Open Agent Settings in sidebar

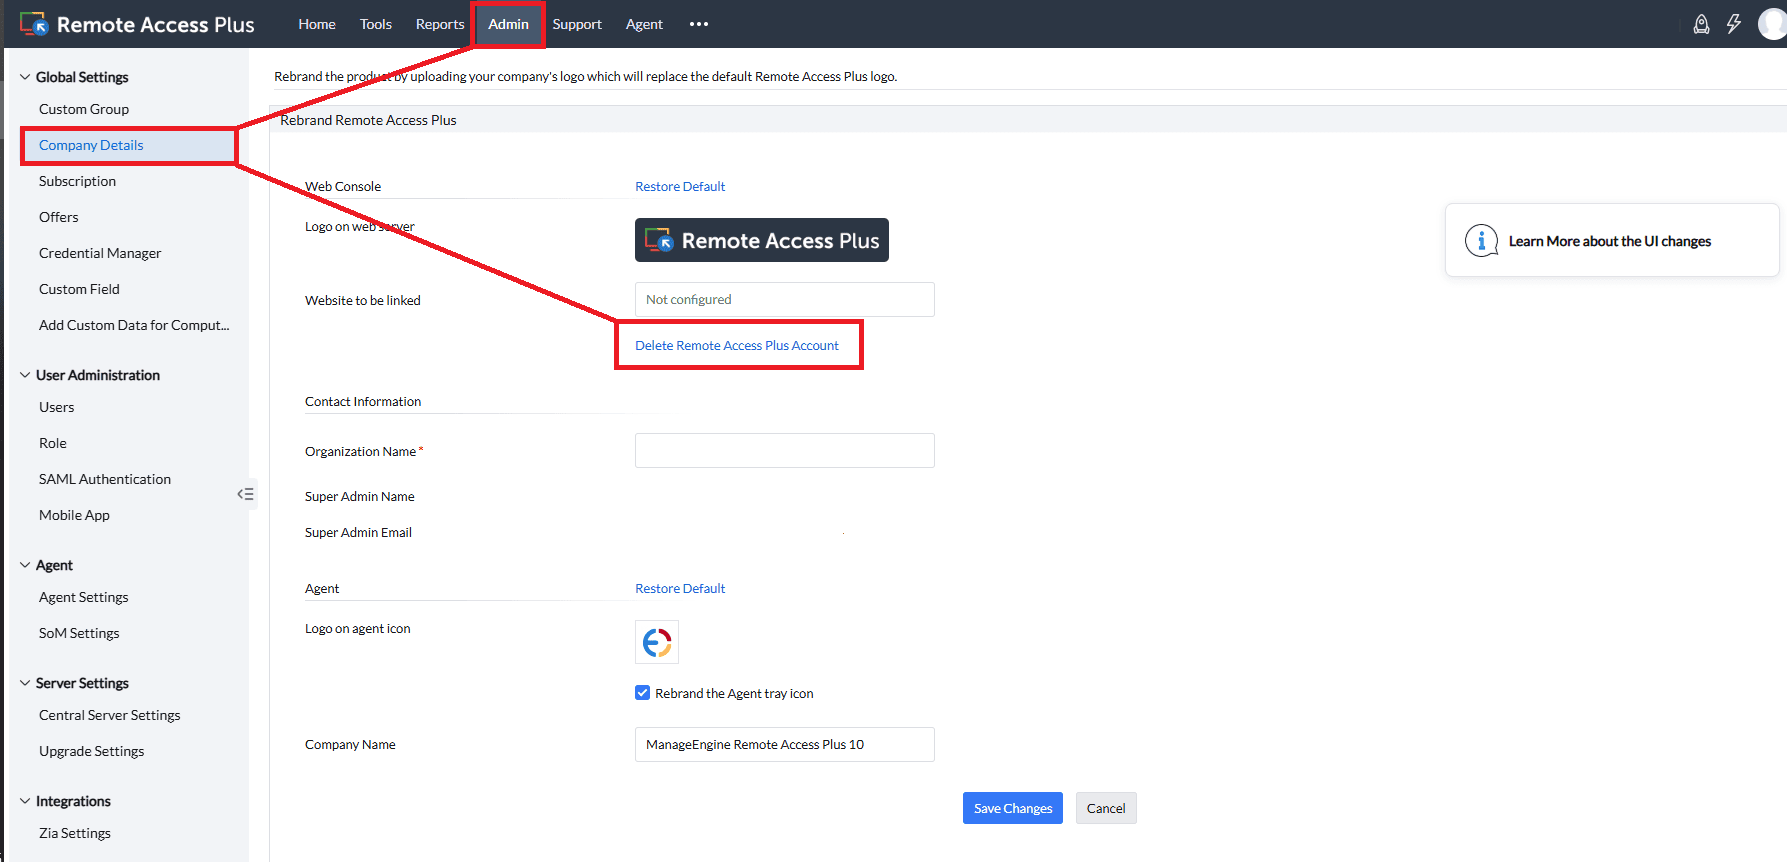click(84, 597)
